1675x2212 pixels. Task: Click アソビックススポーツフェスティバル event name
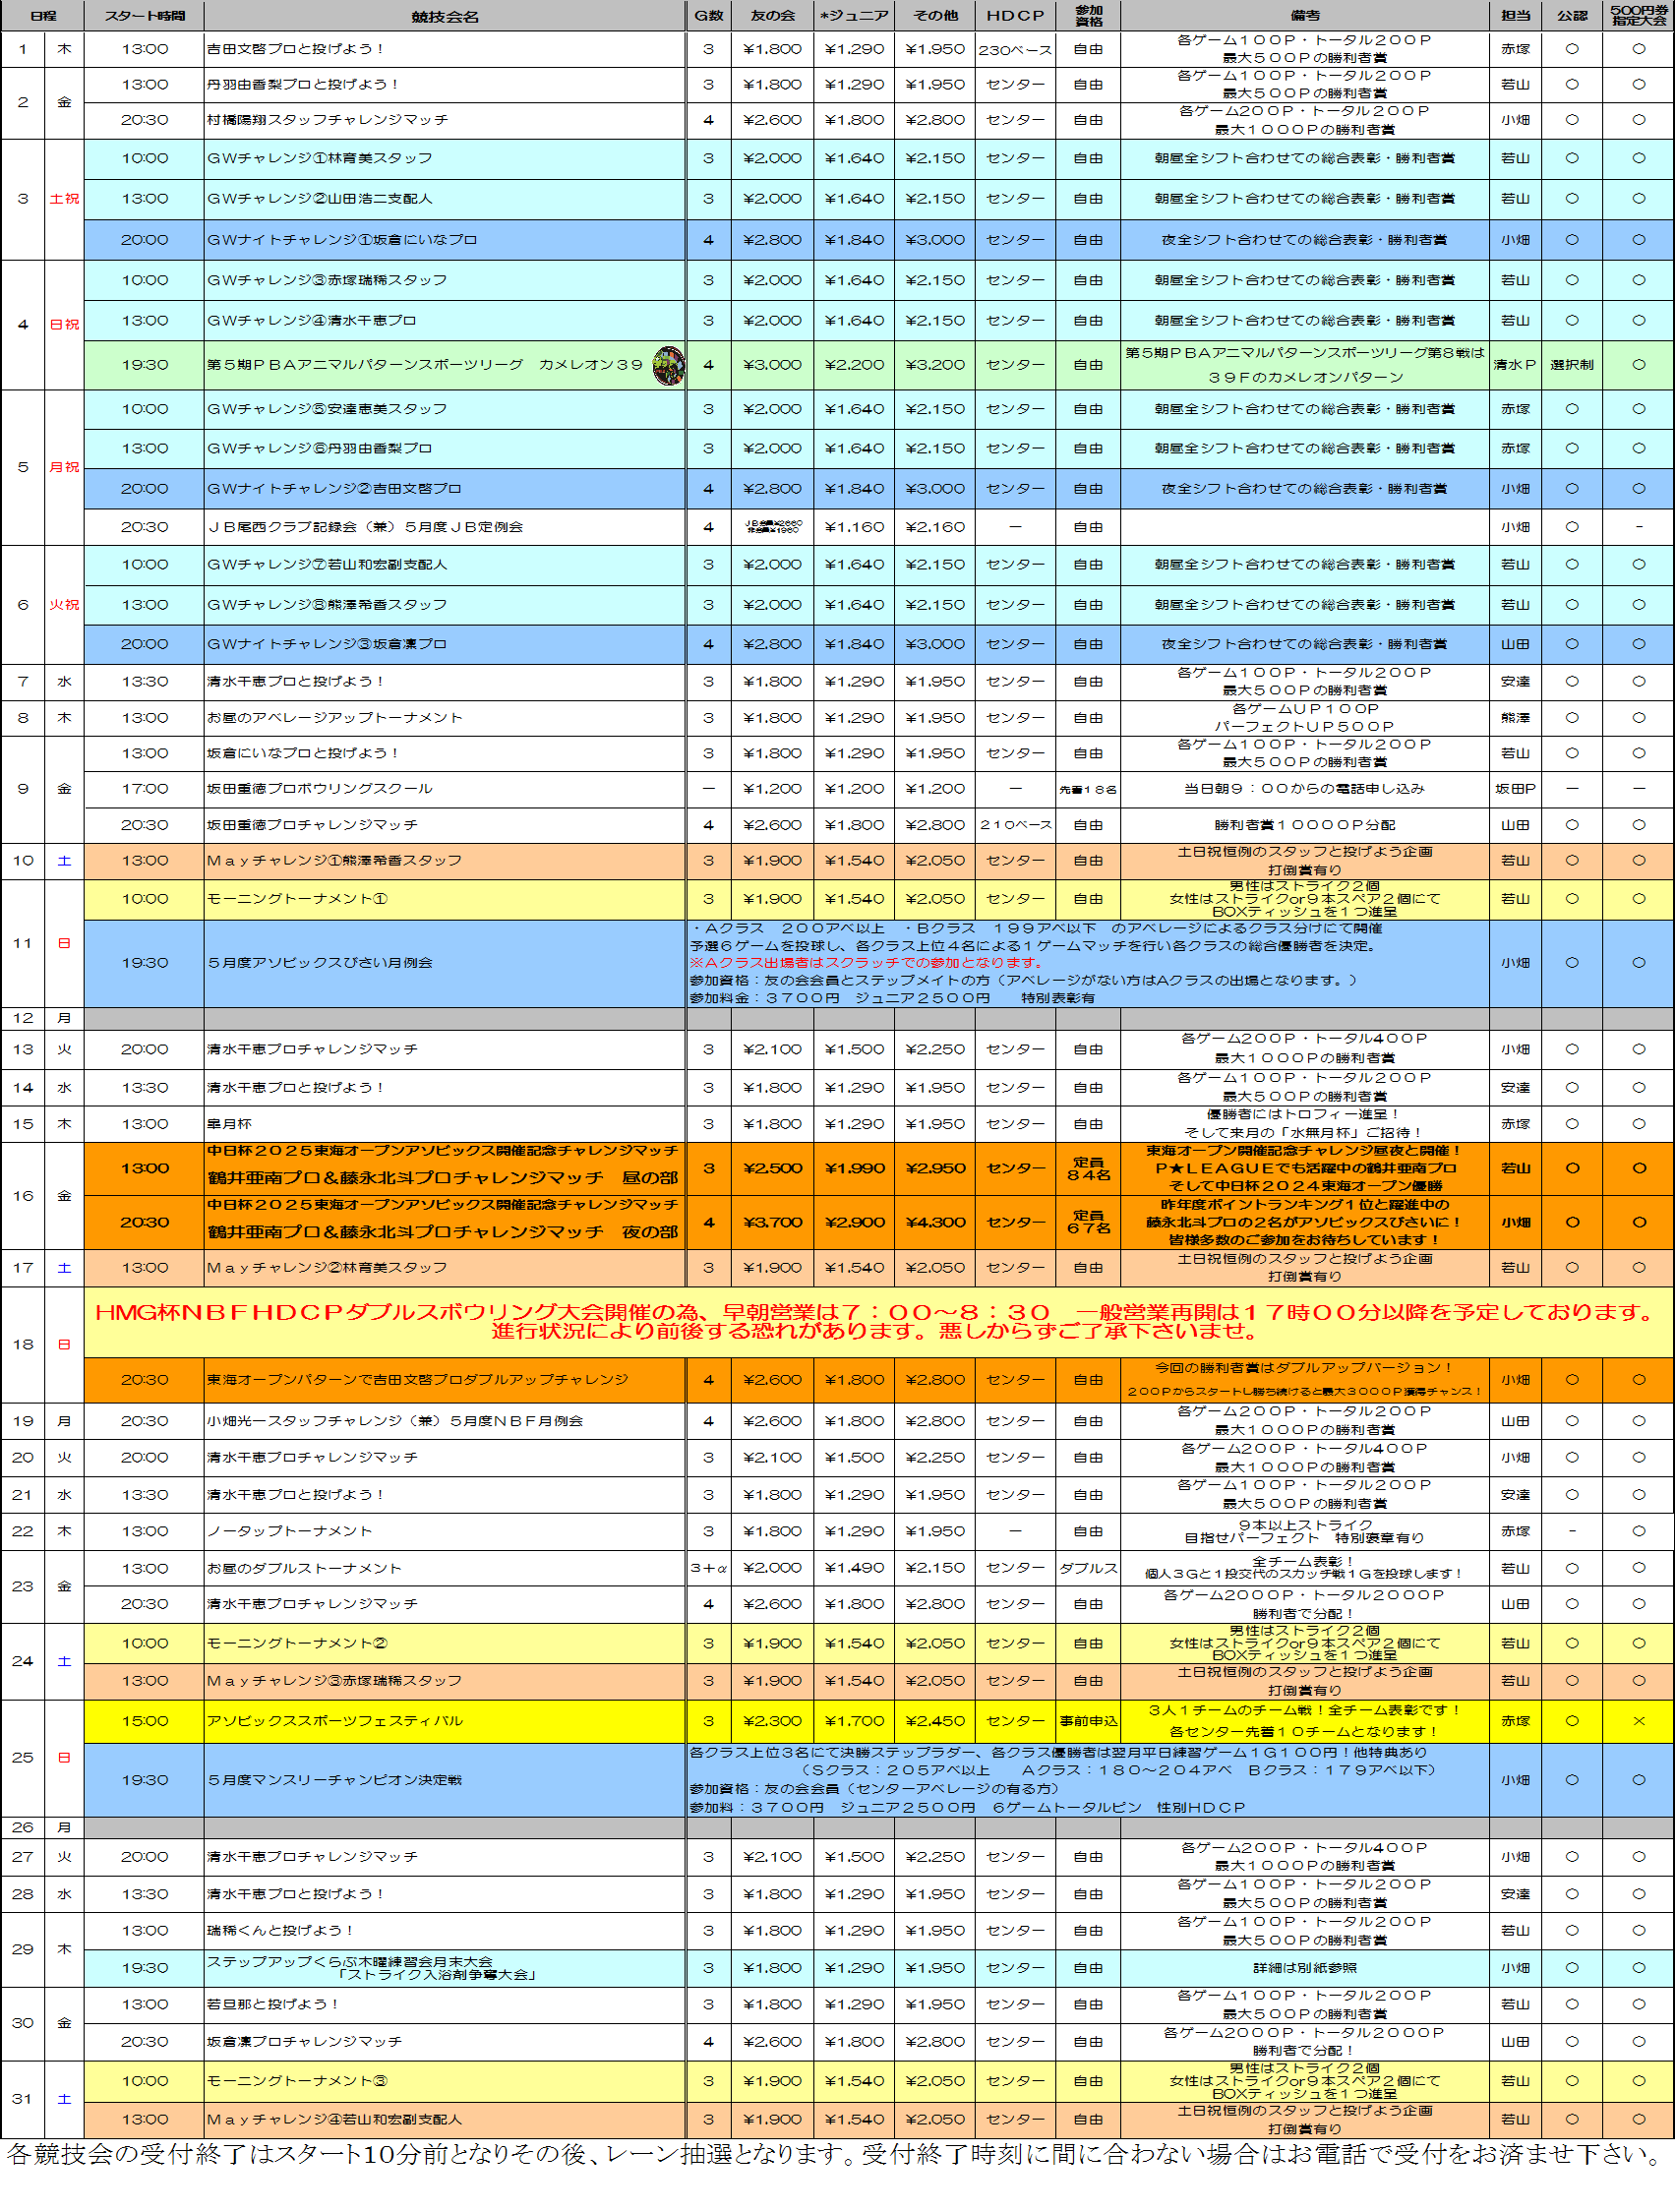pyautogui.click(x=335, y=1721)
